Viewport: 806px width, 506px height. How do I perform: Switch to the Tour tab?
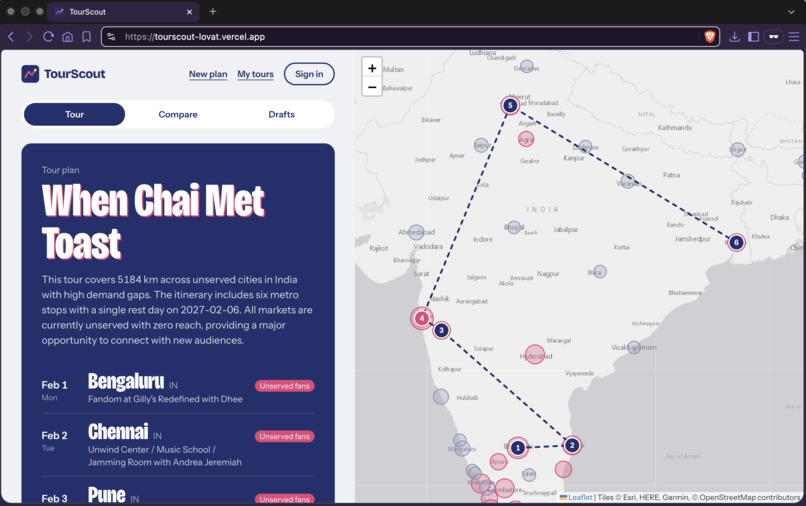(75, 114)
